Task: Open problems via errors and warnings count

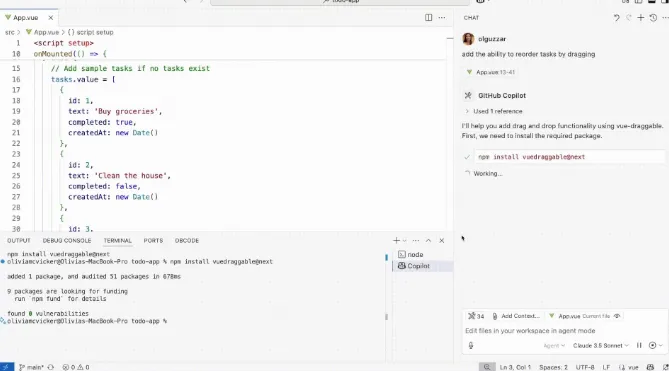Action: (x=76, y=367)
